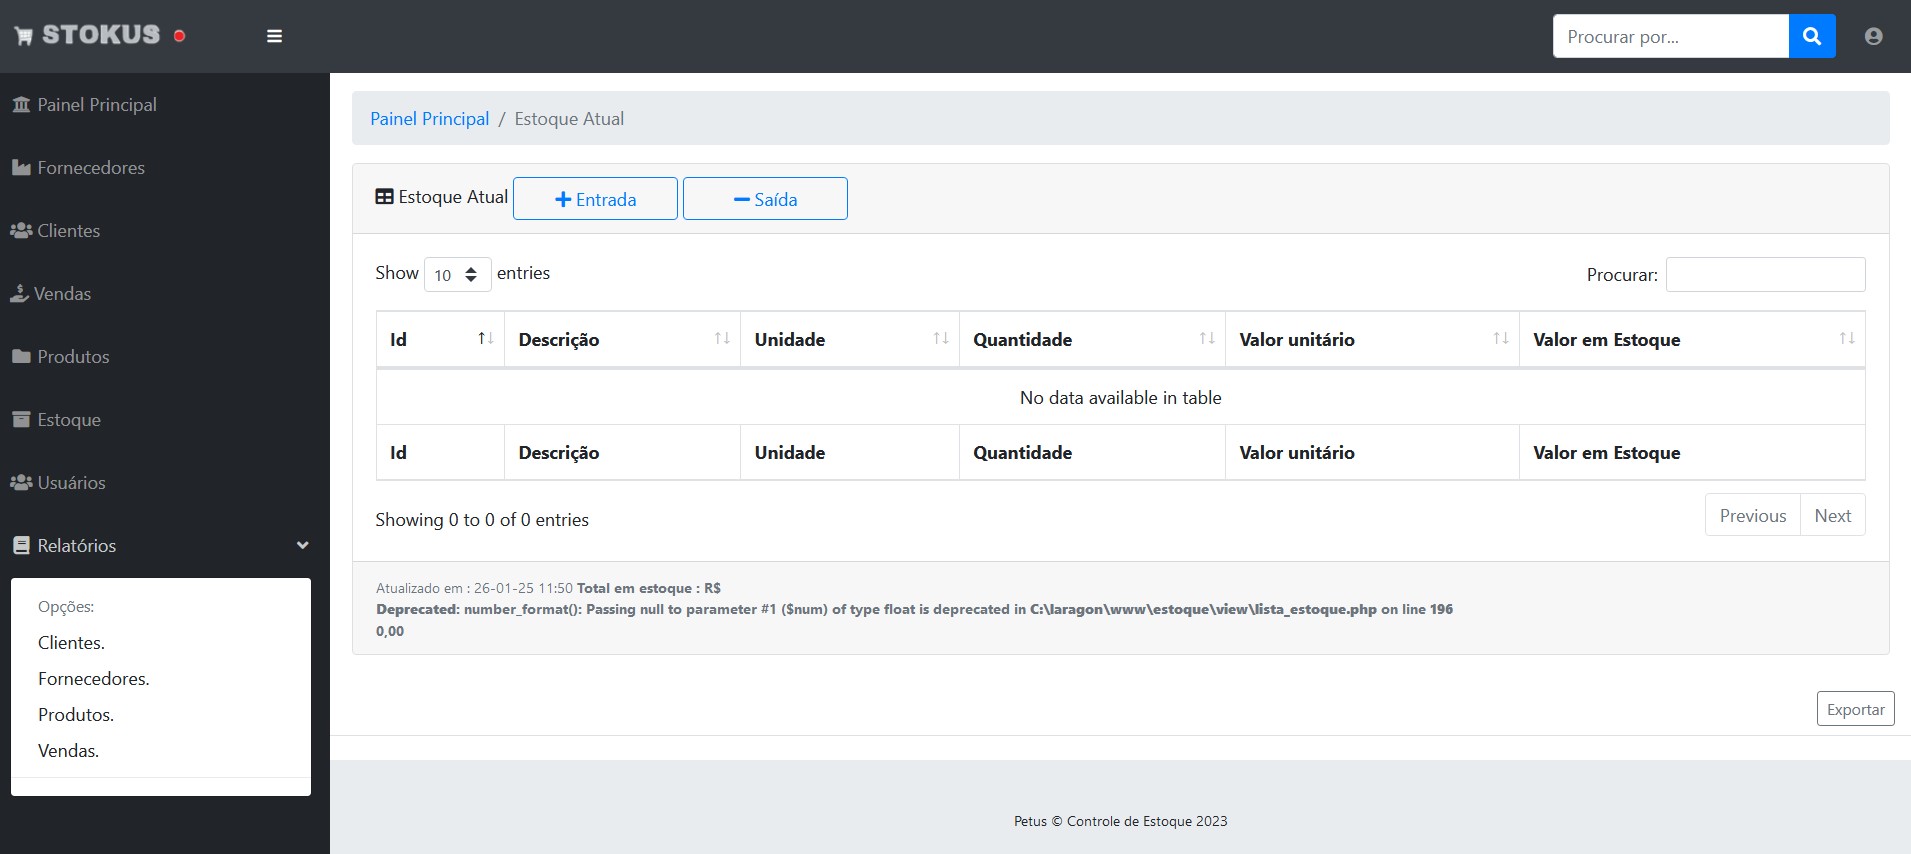Open Estoque archive in sidebar
Viewport: 1911px width, 854px height.
point(68,420)
